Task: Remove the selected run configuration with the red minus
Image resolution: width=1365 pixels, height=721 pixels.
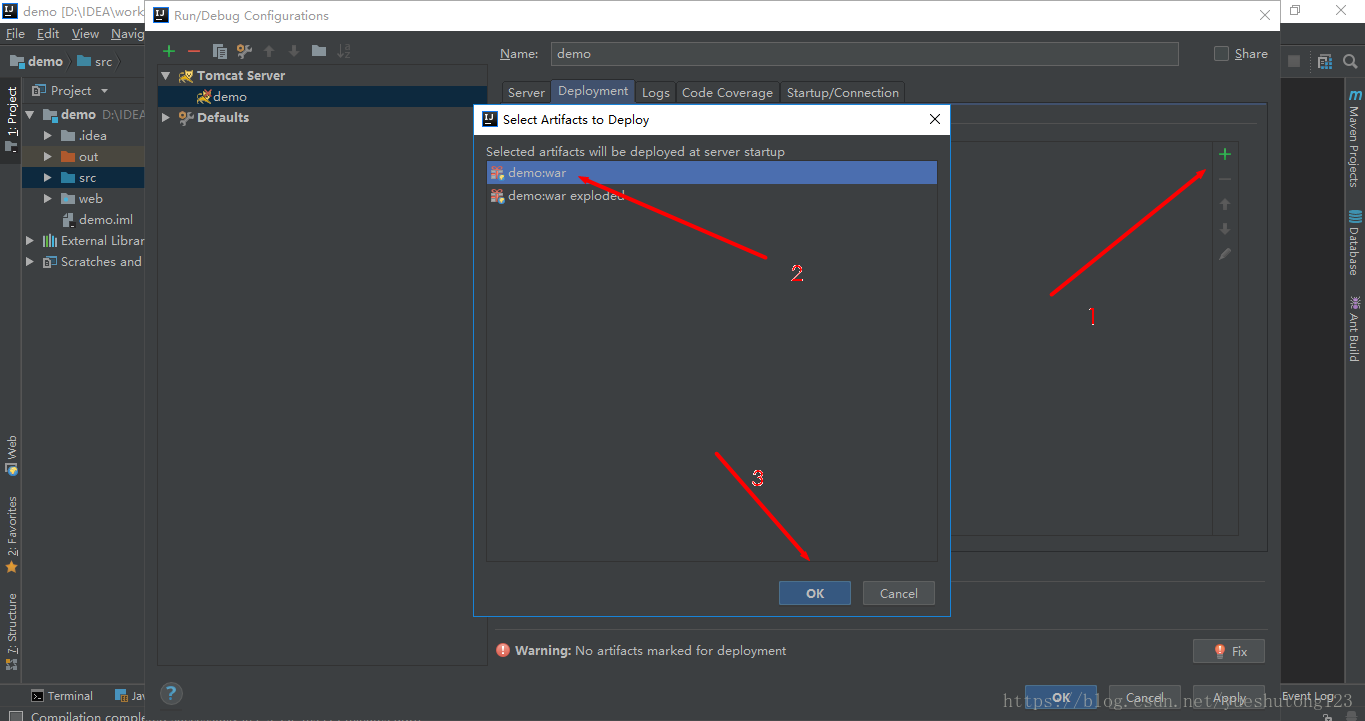Action: (194, 51)
